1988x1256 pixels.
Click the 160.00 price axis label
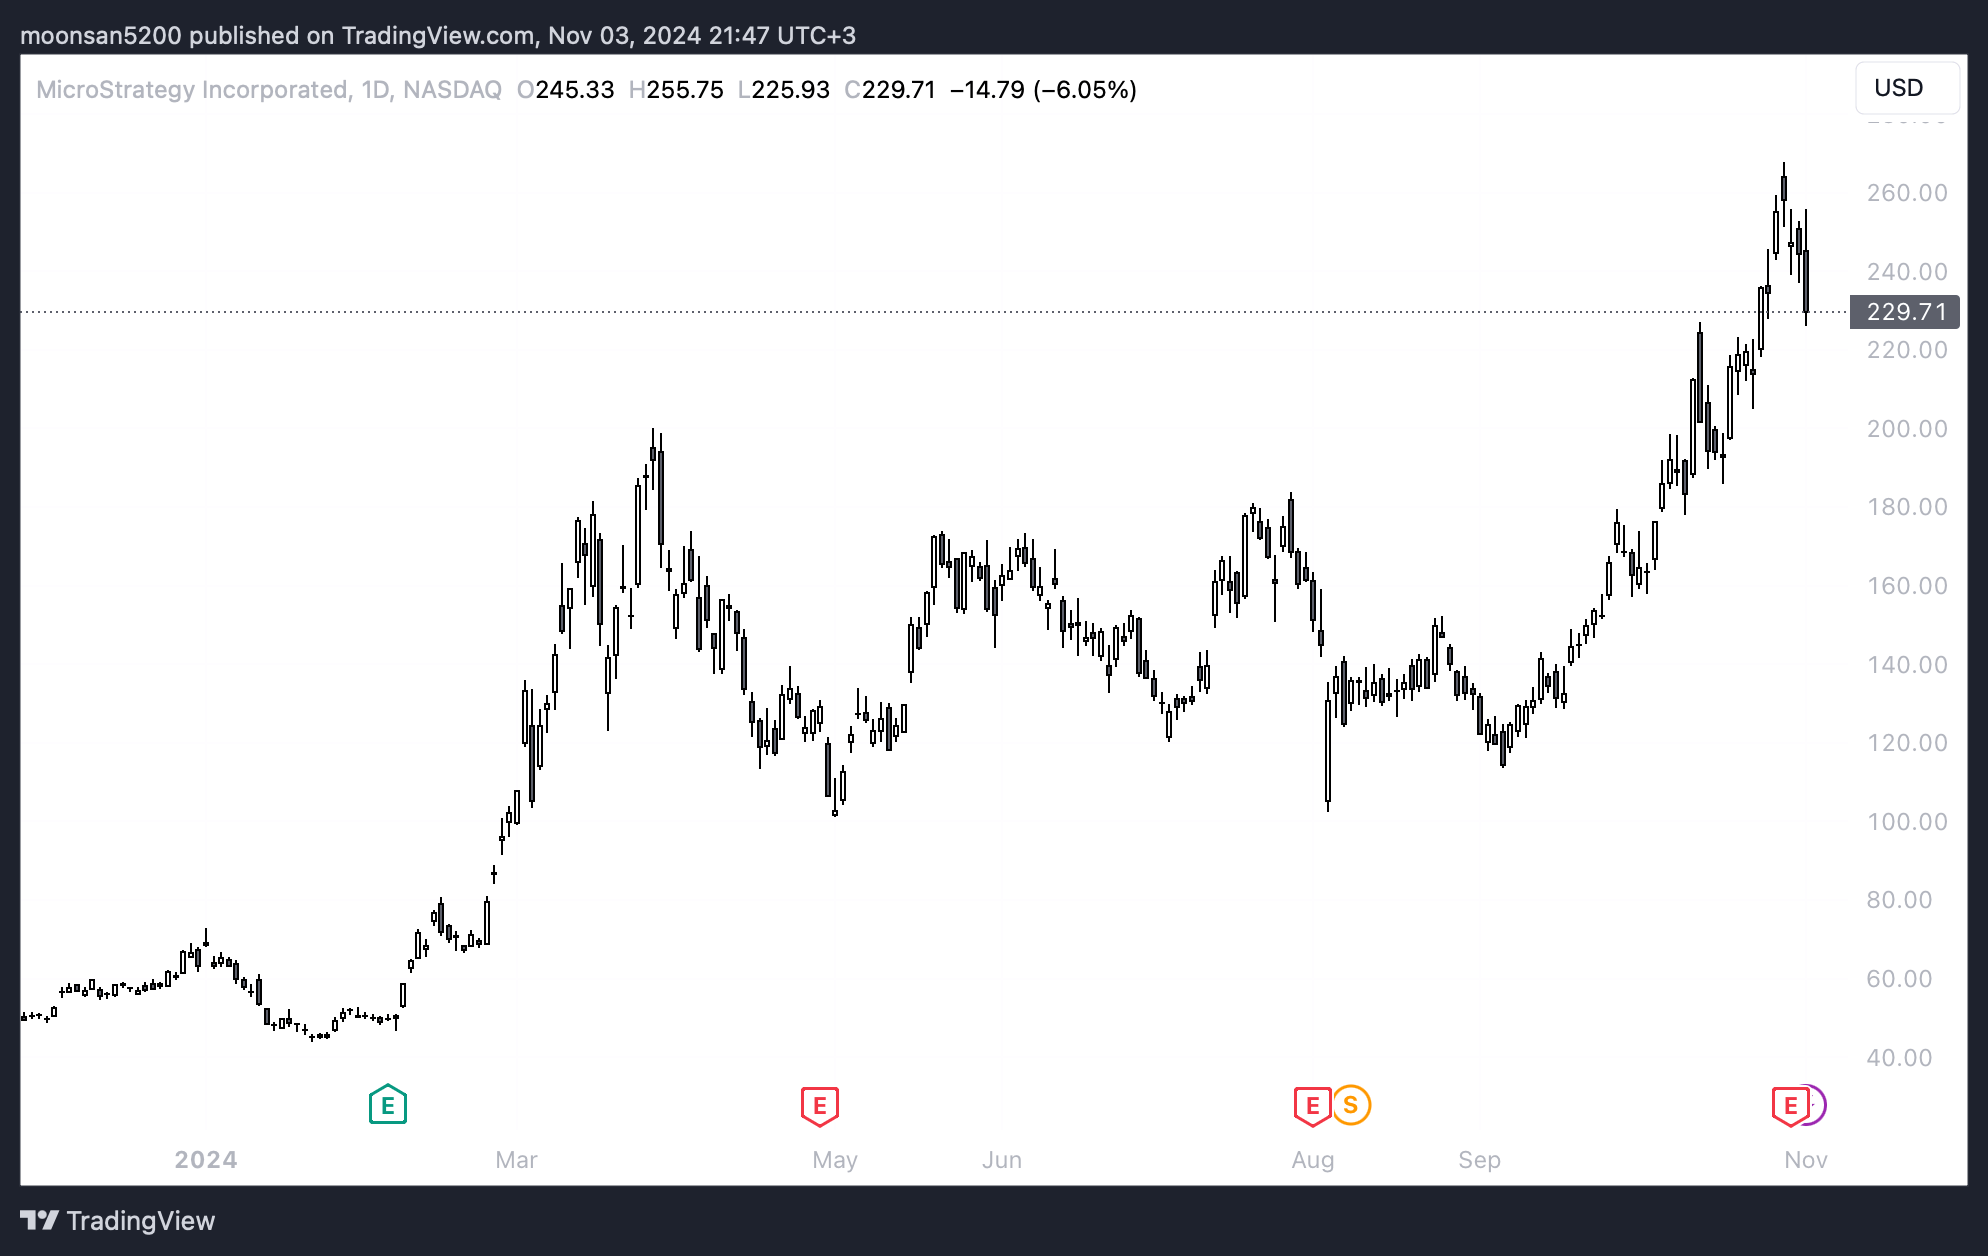[1907, 586]
